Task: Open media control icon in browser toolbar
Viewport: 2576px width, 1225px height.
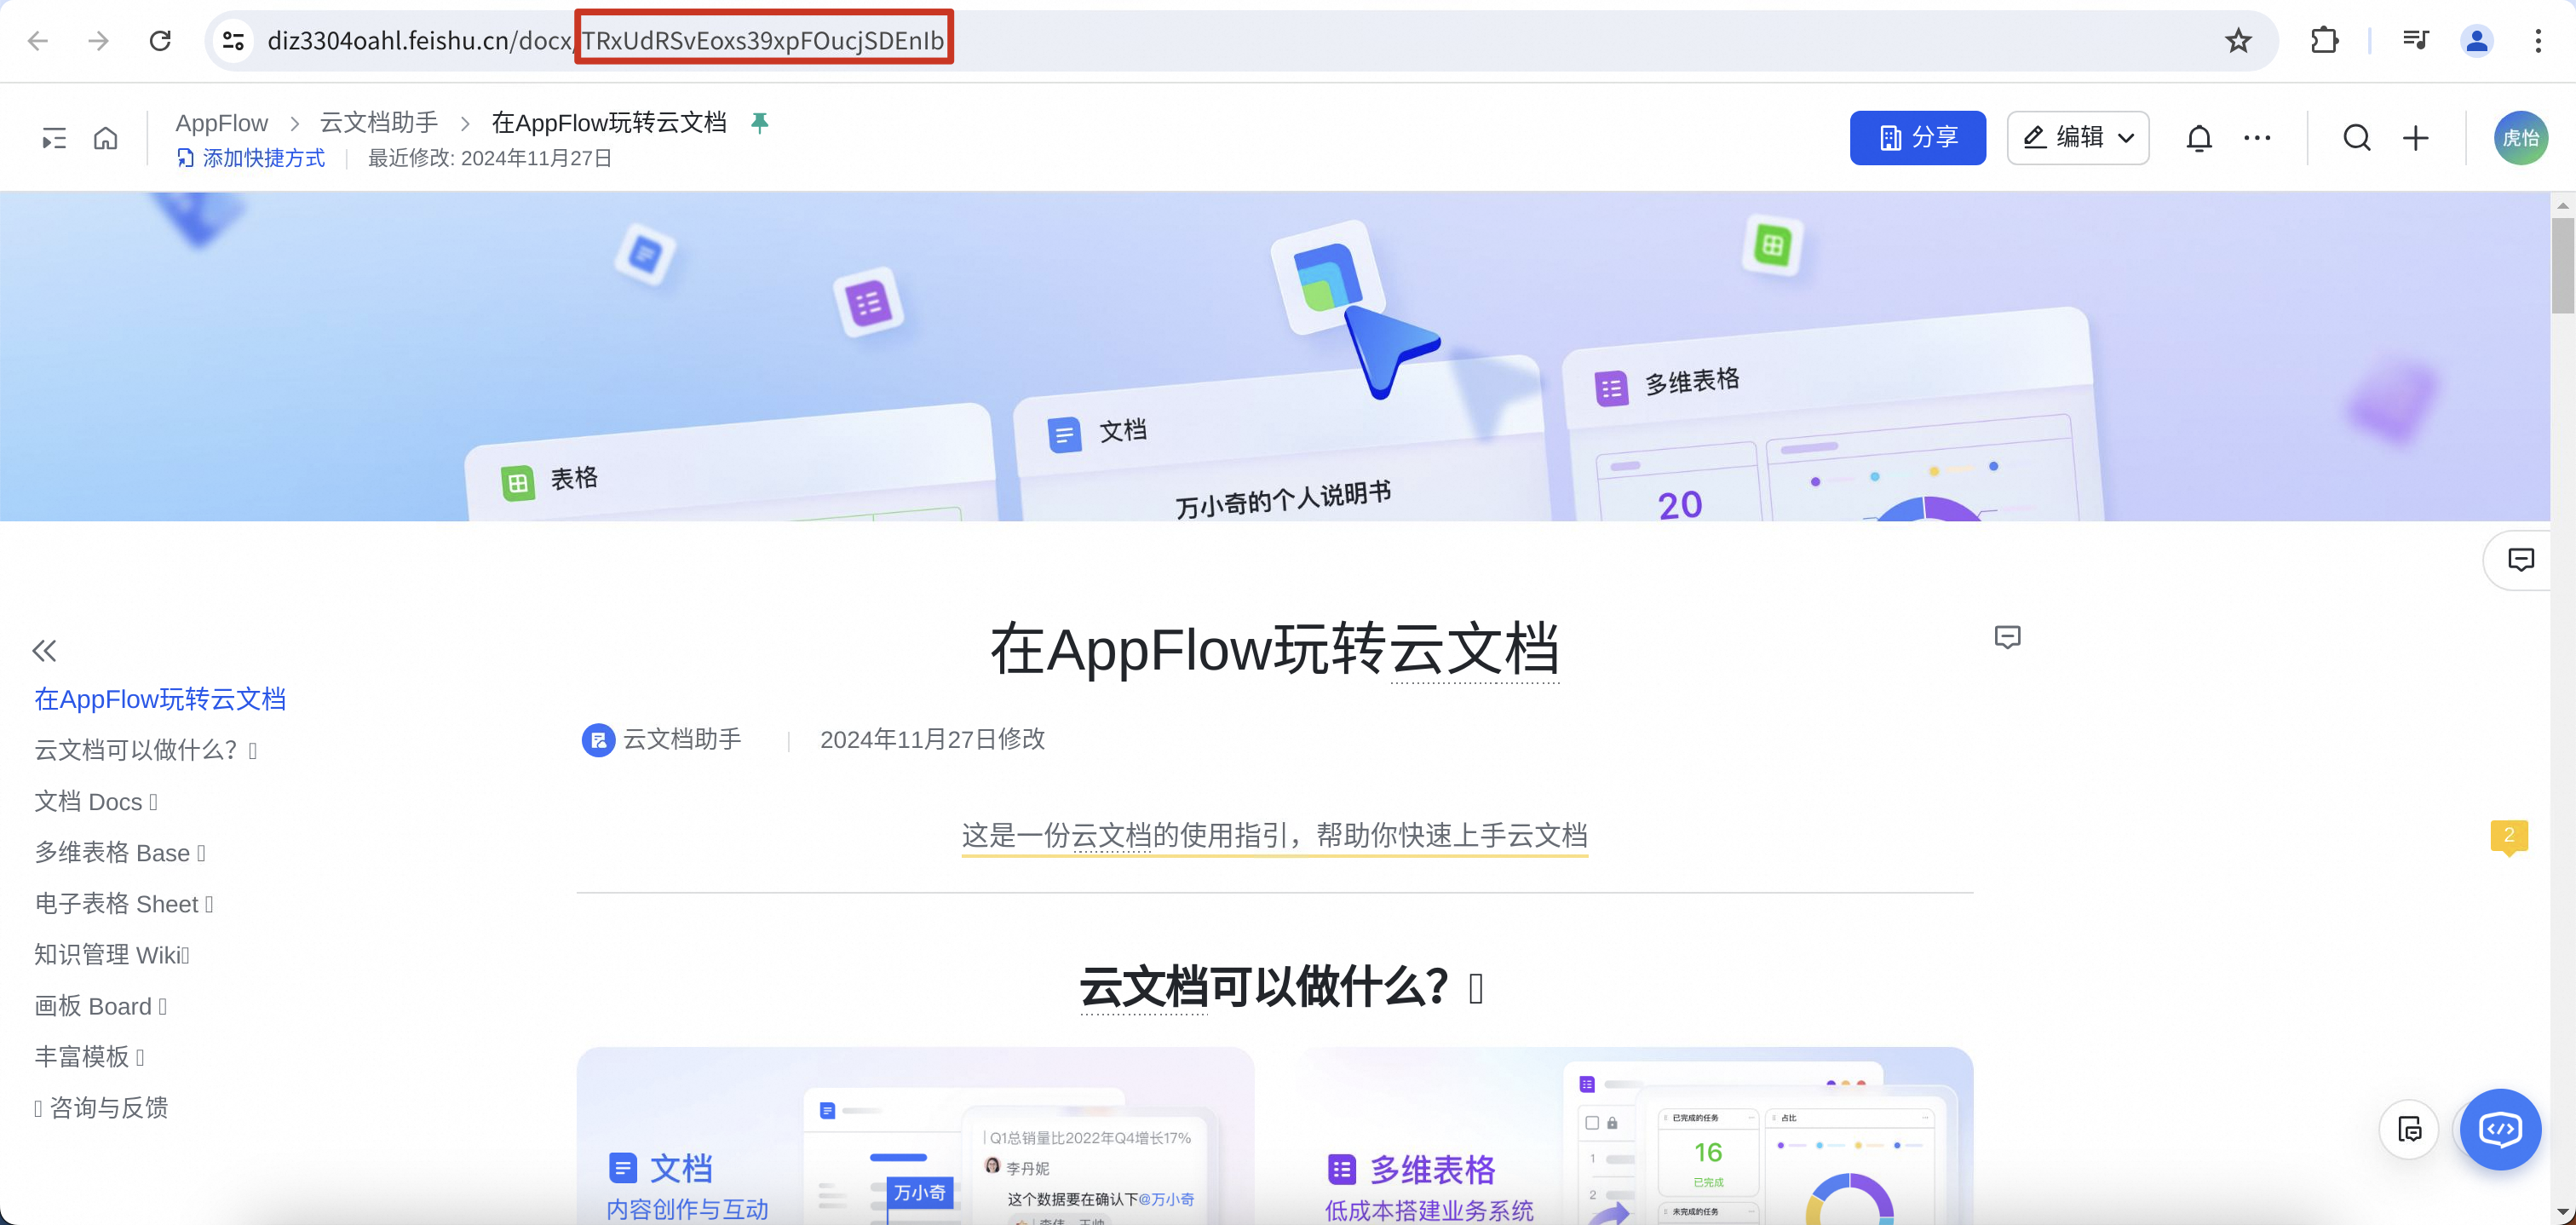Action: (2415, 41)
